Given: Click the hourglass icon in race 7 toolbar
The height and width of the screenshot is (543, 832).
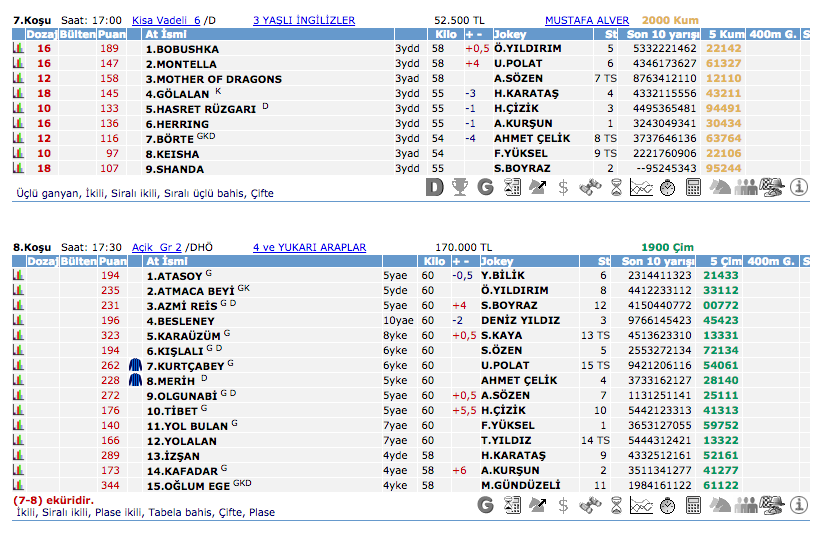Looking at the screenshot, I should (616, 186).
